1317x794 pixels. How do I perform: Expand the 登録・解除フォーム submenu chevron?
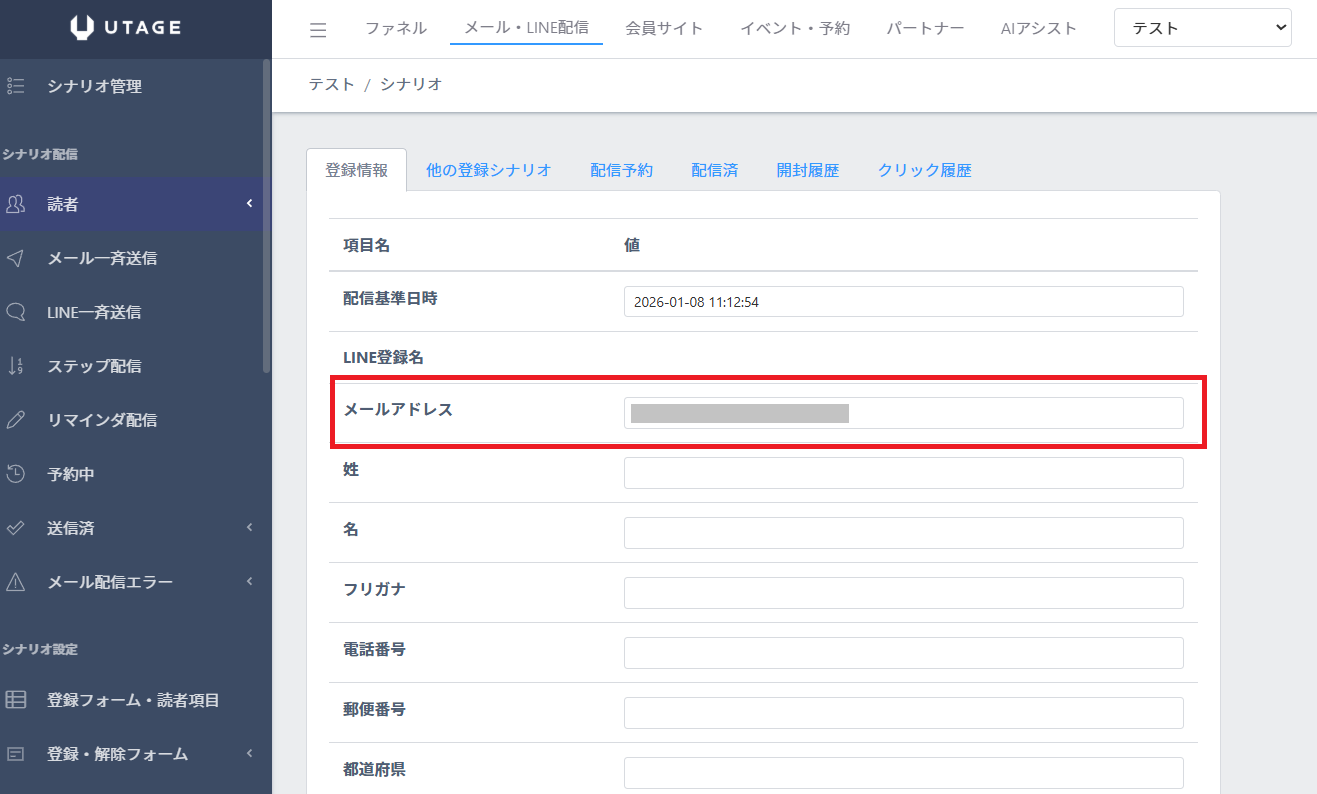249,754
